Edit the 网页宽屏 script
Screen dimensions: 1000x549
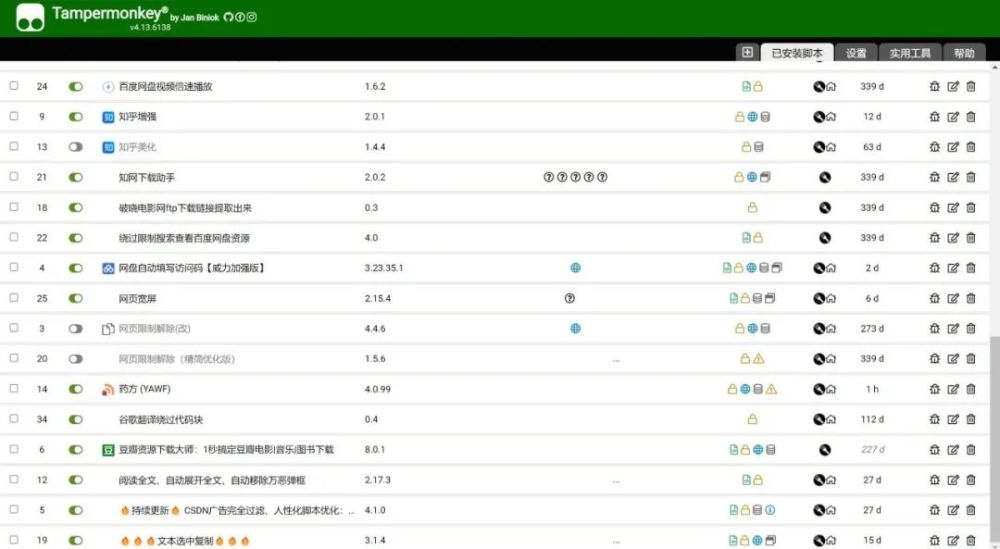click(x=953, y=298)
